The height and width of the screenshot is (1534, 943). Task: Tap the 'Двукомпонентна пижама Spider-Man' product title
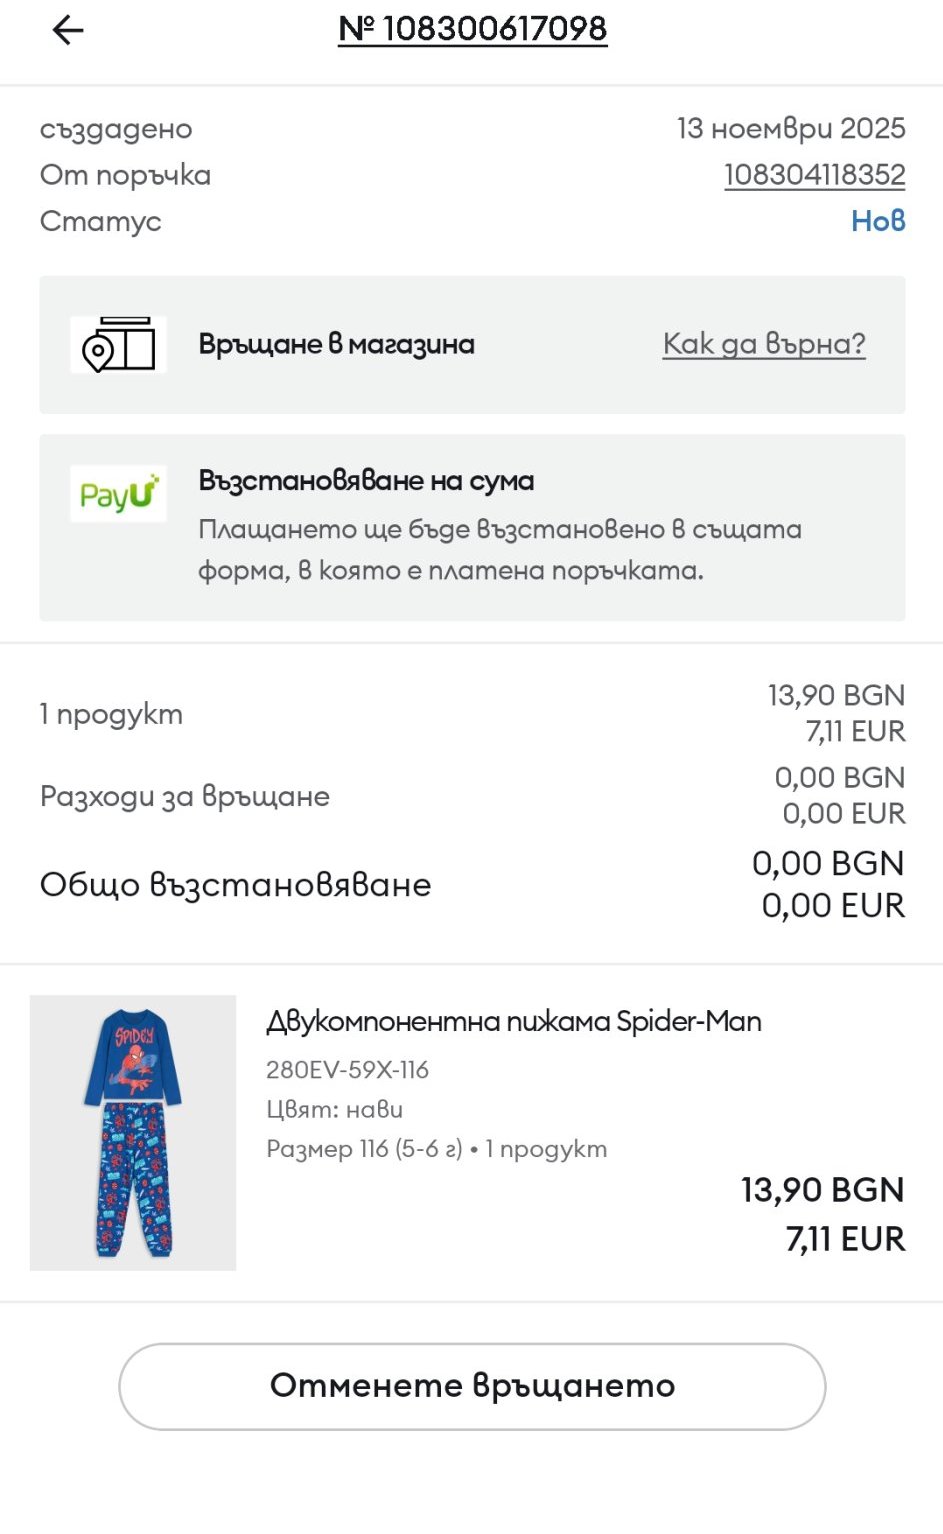click(x=513, y=1021)
